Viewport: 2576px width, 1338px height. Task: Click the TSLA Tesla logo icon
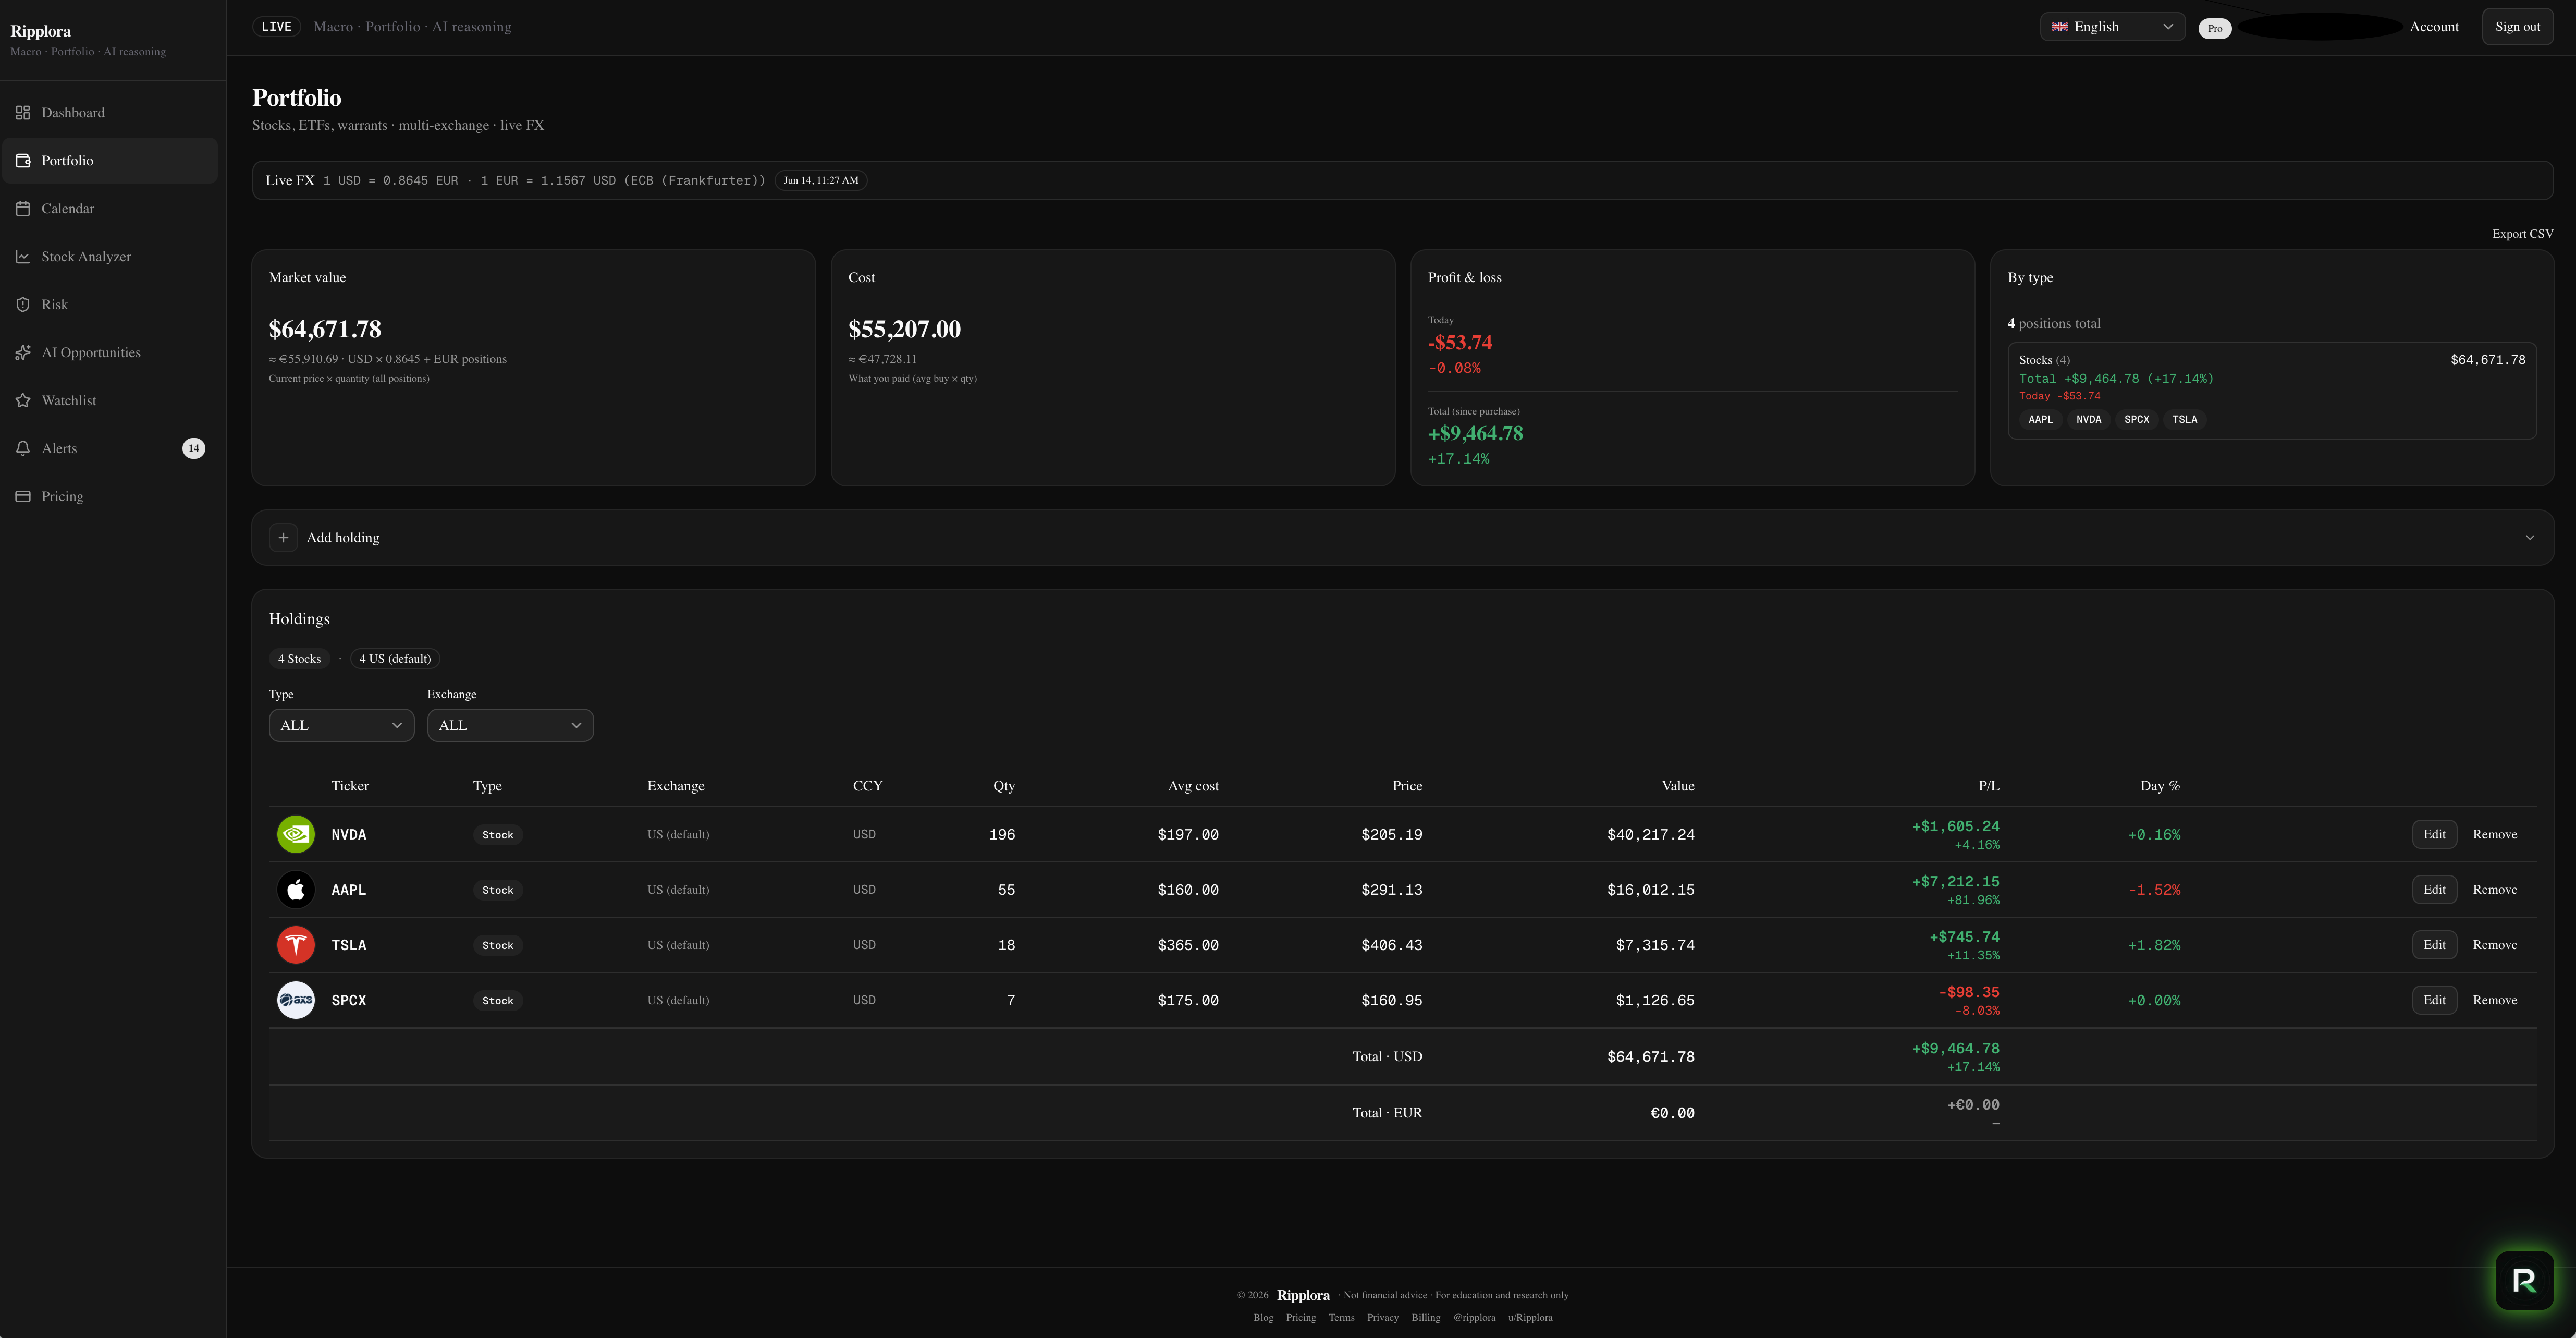pyautogui.click(x=296, y=945)
